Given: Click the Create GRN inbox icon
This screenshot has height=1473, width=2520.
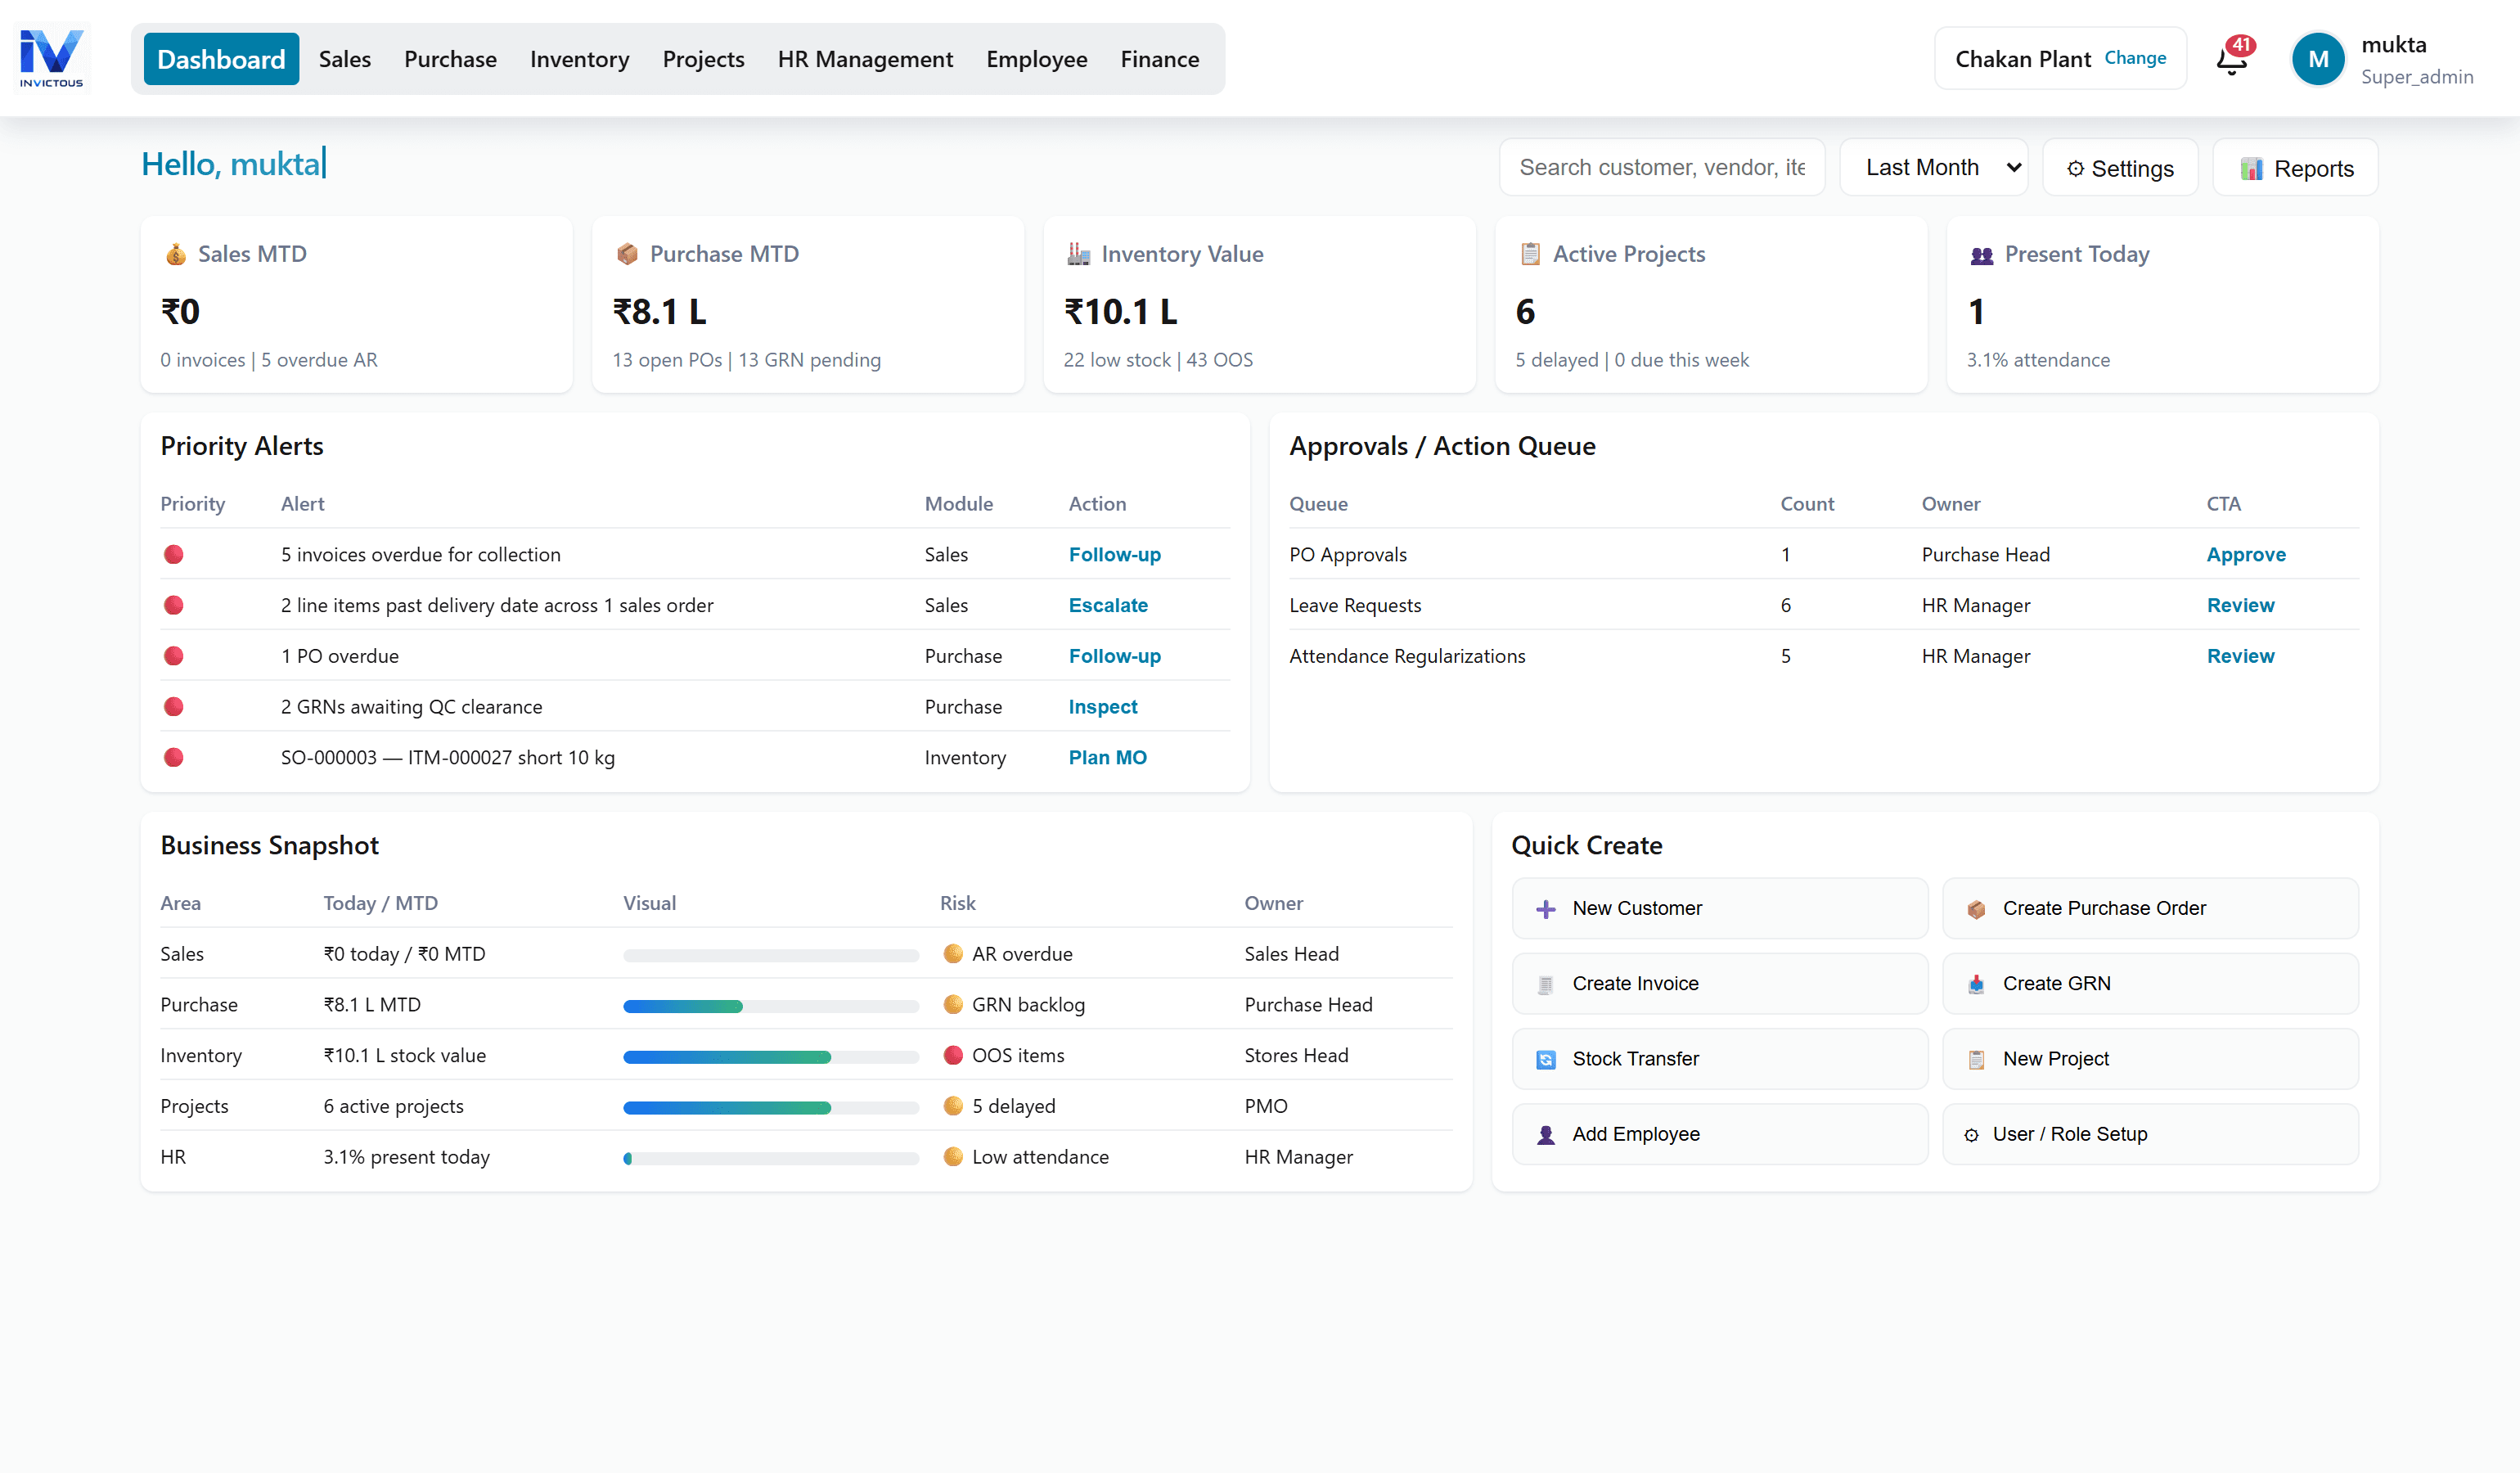Looking at the screenshot, I should pyautogui.click(x=1975, y=984).
